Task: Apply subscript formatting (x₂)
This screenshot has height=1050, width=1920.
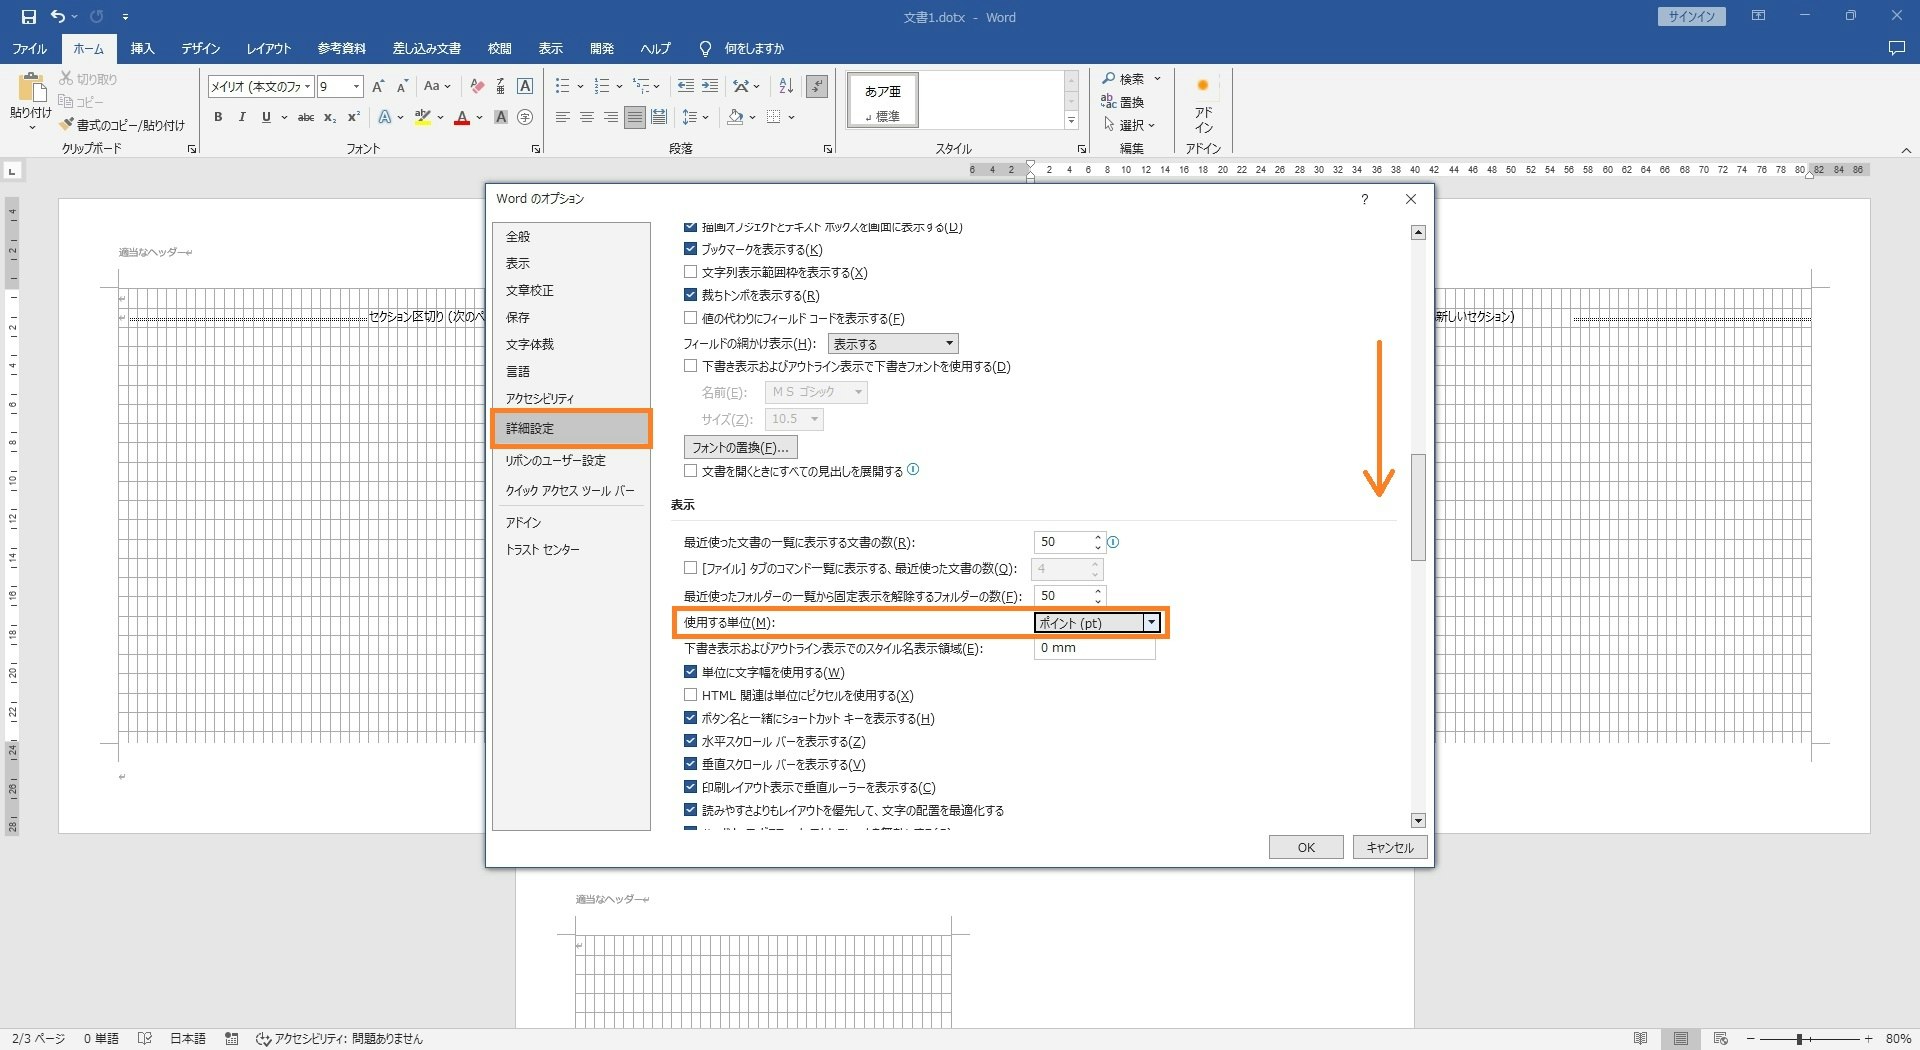Action: point(330,117)
